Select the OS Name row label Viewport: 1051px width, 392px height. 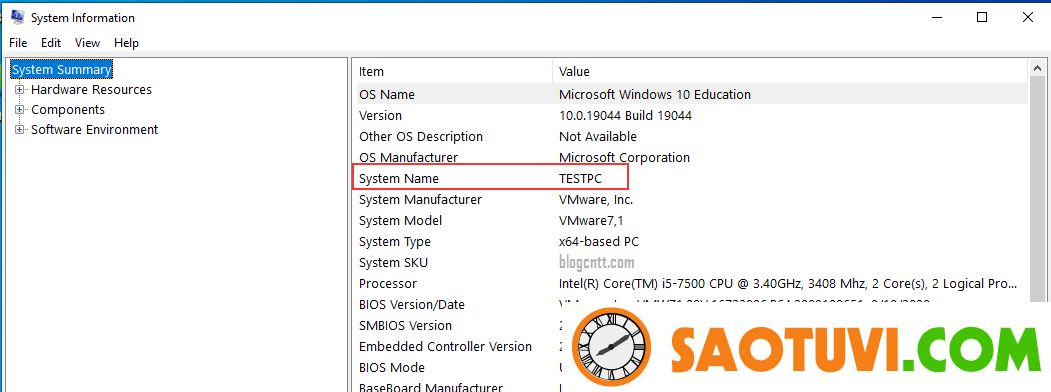[x=387, y=94]
